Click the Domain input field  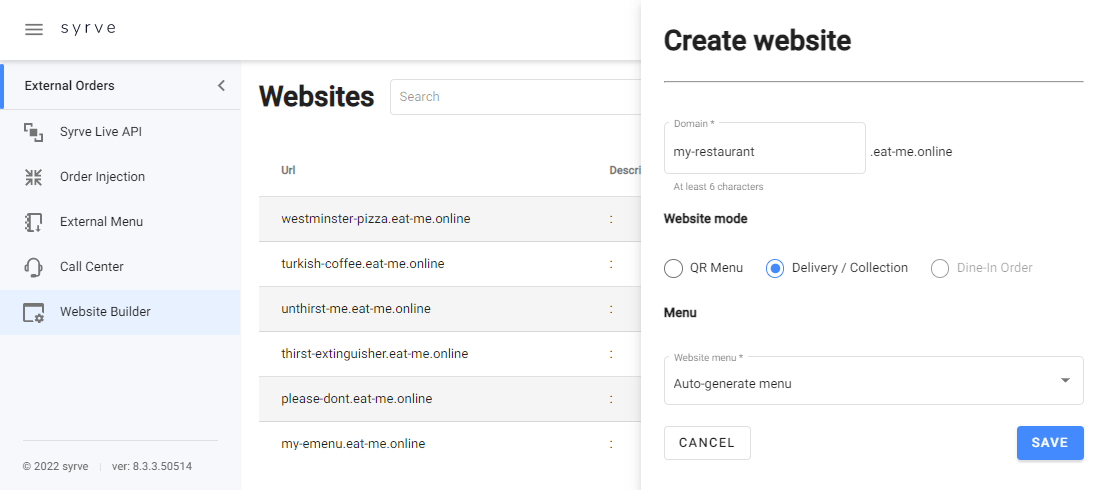764,152
